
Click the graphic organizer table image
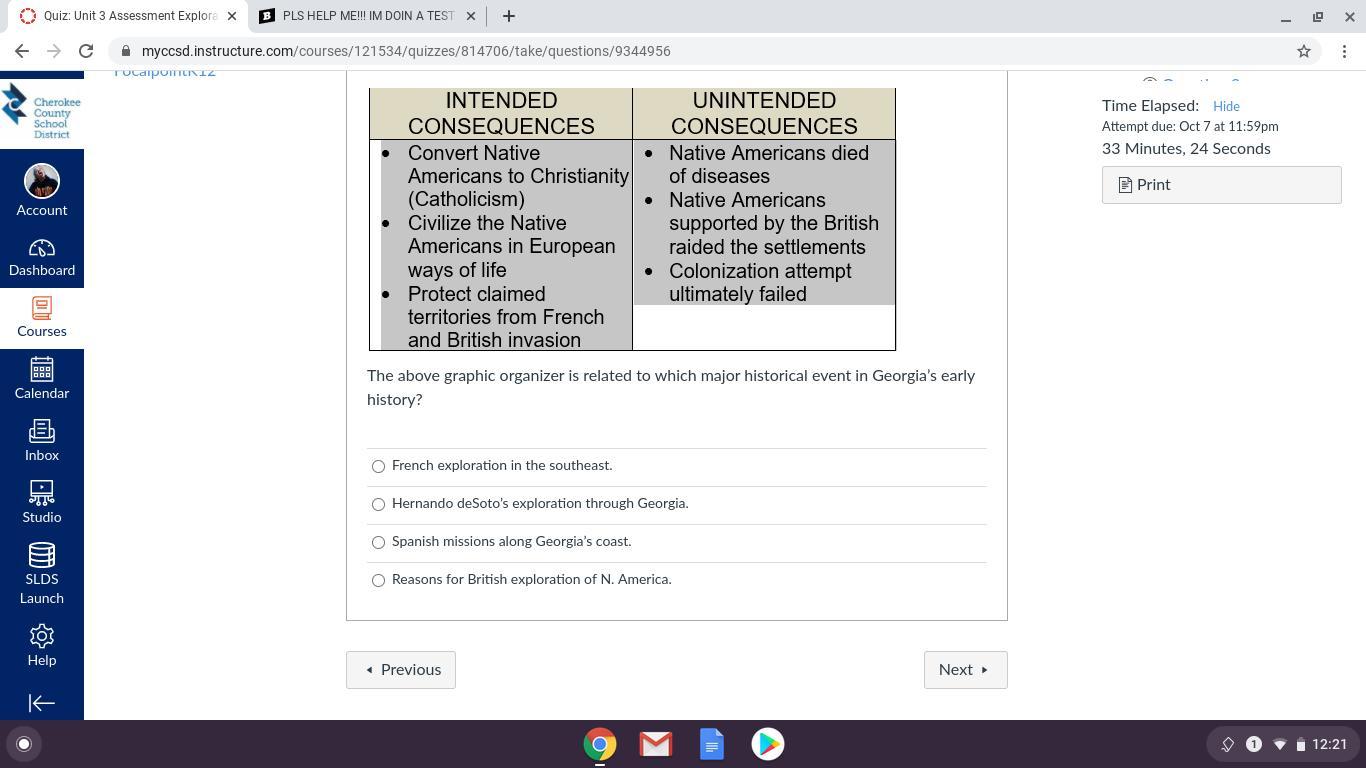pos(632,219)
